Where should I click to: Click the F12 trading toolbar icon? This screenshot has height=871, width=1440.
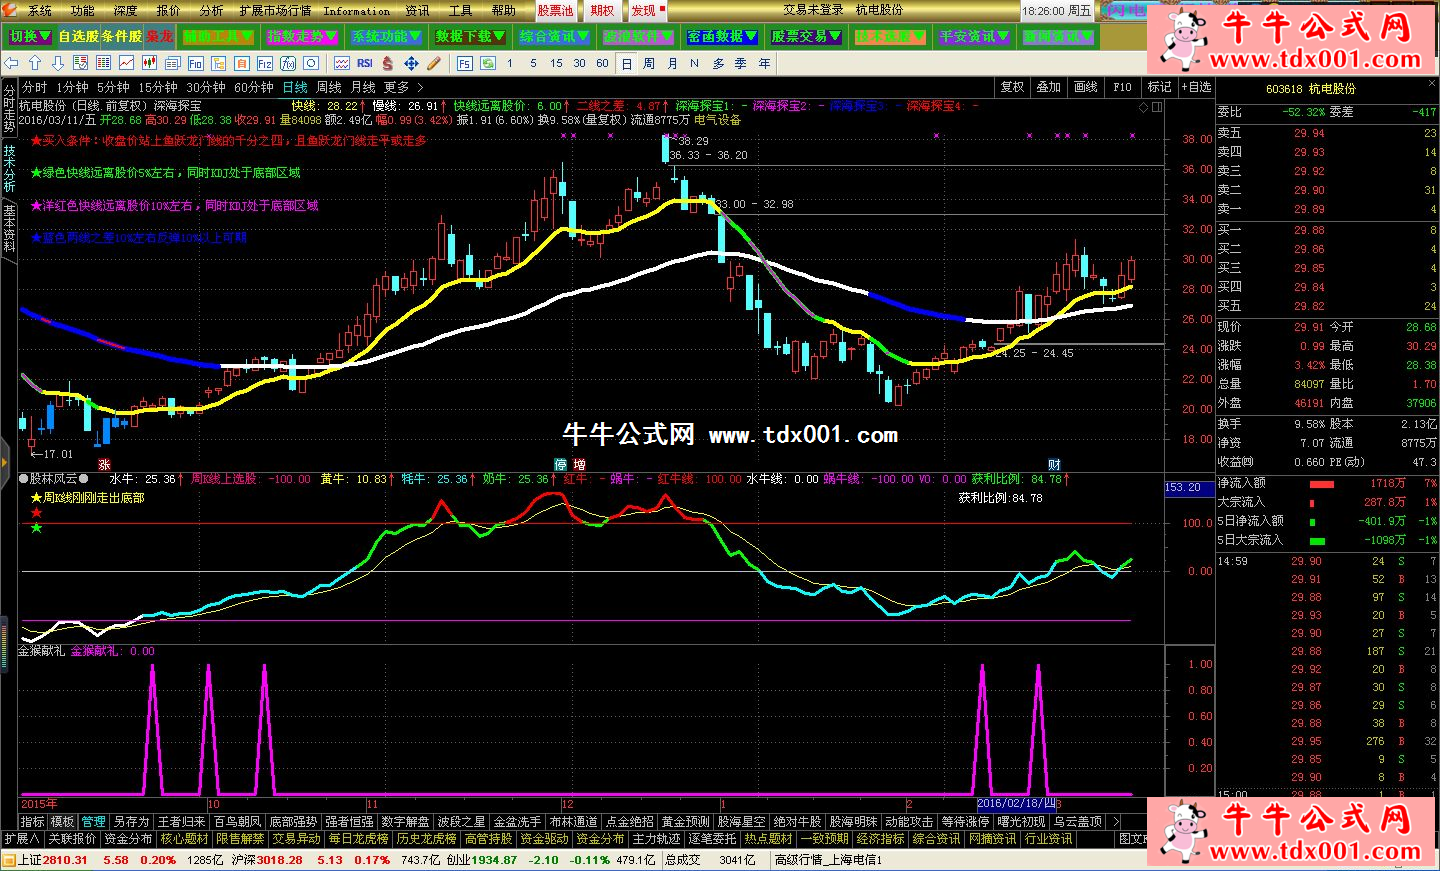coord(264,63)
